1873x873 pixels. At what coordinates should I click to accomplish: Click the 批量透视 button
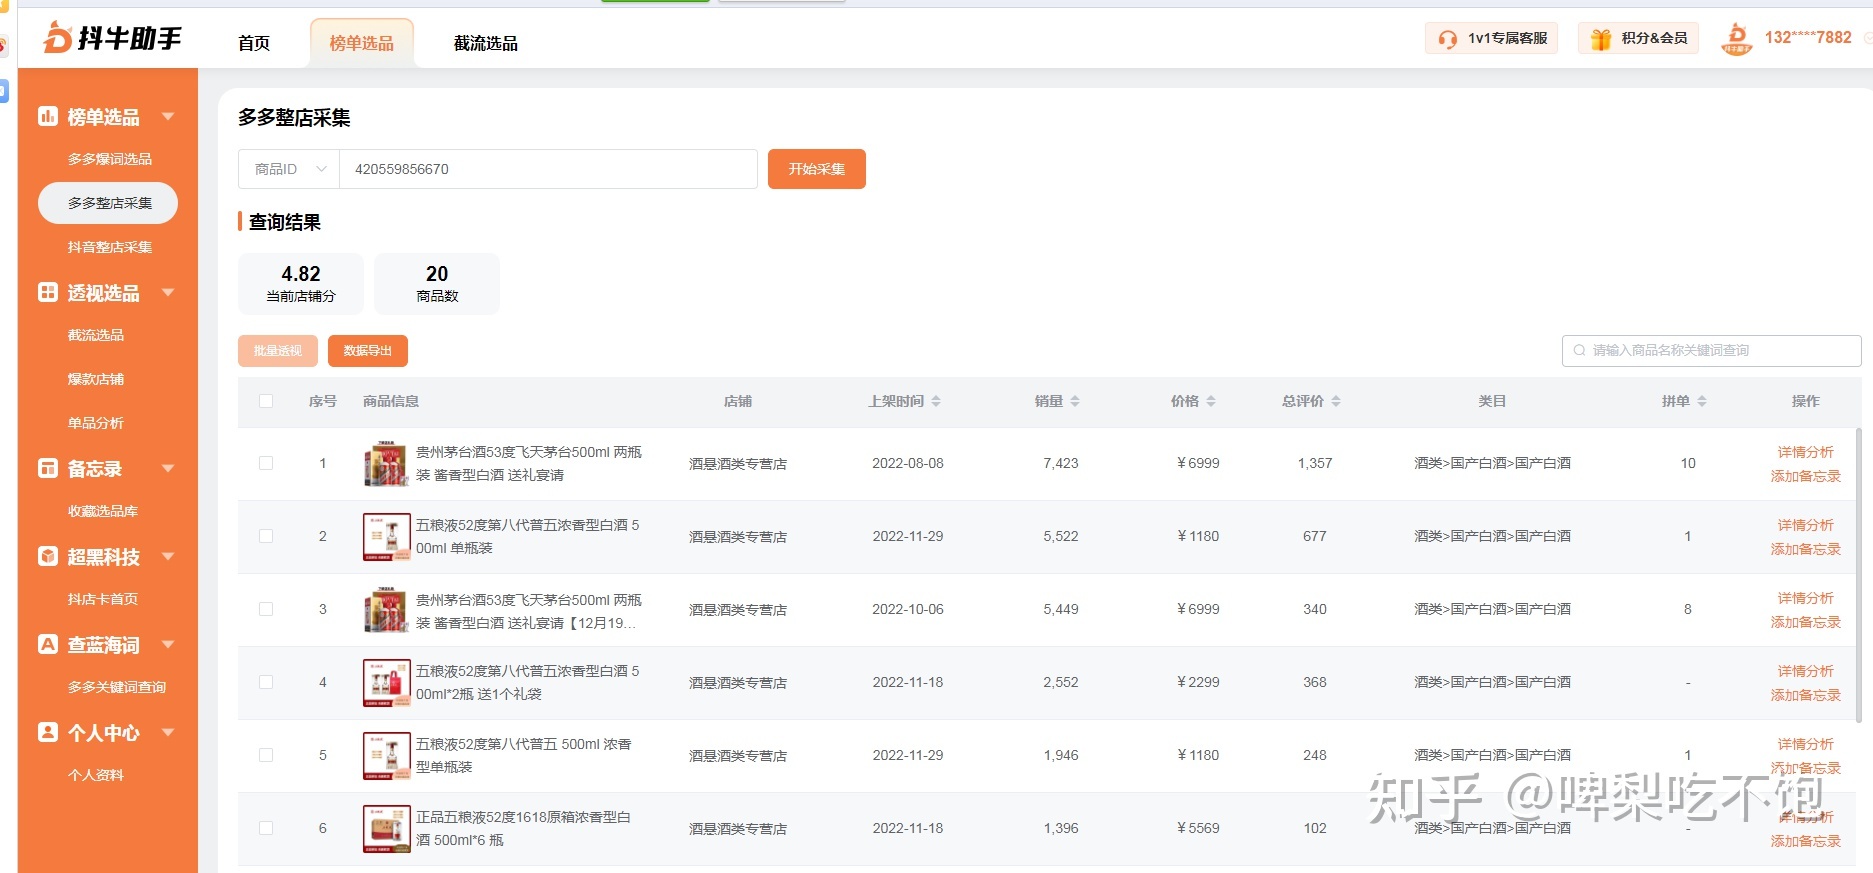tap(278, 351)
